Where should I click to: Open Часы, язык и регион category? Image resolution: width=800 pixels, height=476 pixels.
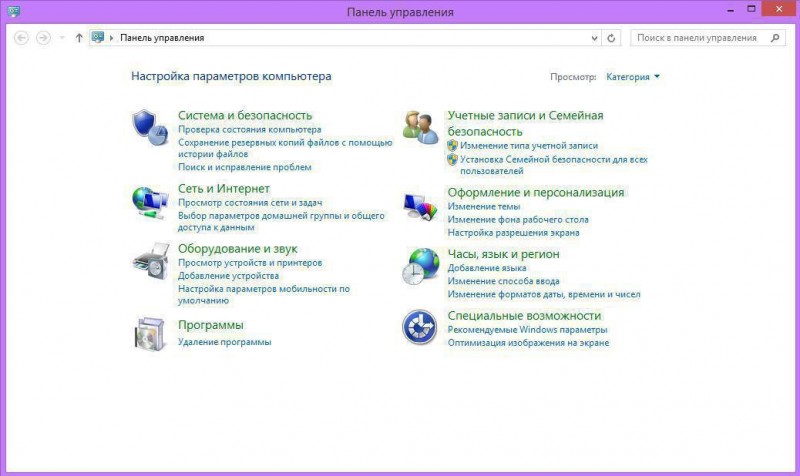(x=504, y=254)
